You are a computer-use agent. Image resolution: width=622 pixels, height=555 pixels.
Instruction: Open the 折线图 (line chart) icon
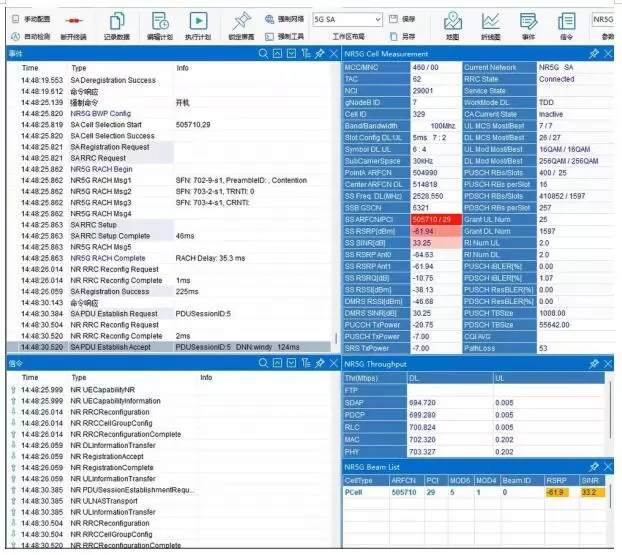(490, 22)
